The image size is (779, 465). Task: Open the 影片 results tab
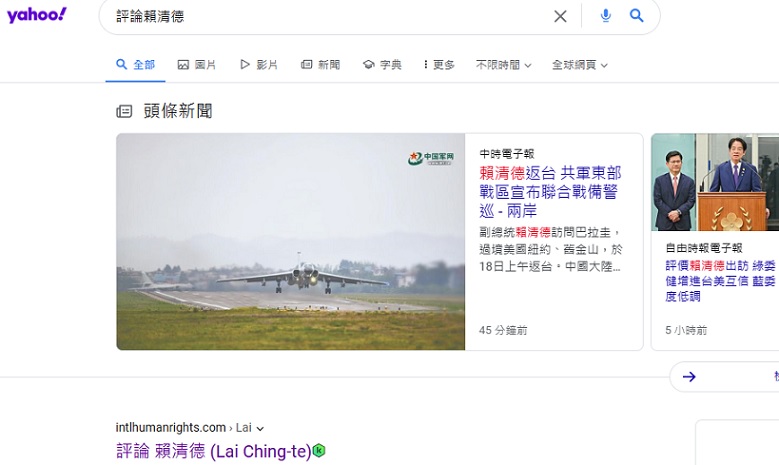click(259, 65)
